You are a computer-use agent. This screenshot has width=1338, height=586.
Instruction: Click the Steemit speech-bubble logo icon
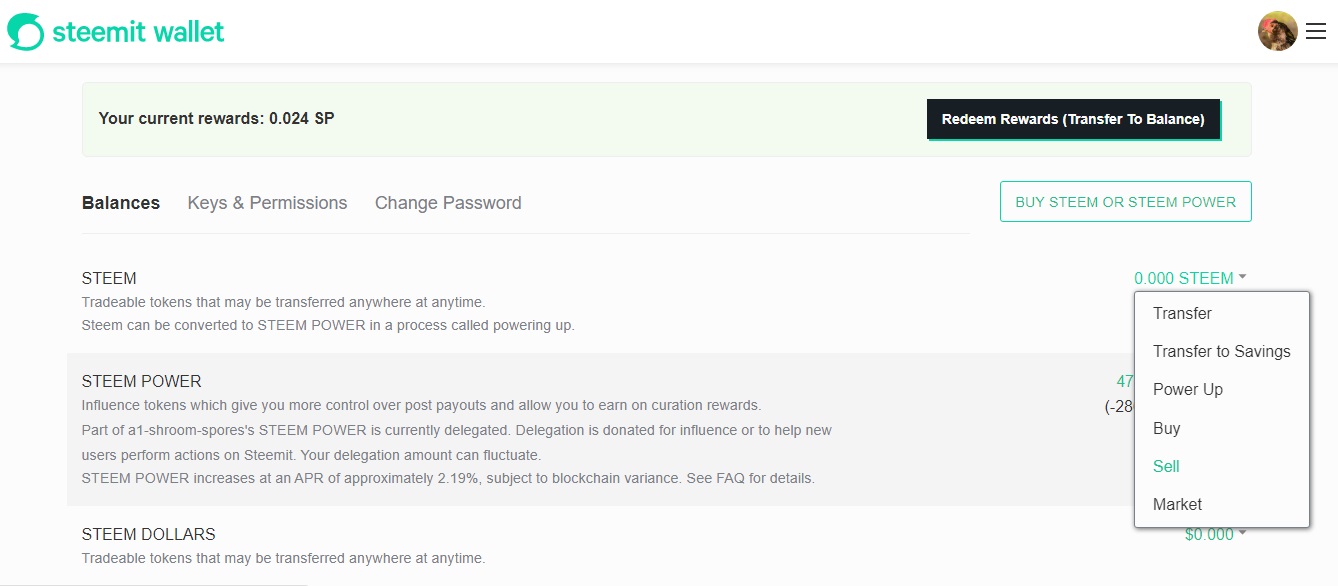(x=26, y=32)
